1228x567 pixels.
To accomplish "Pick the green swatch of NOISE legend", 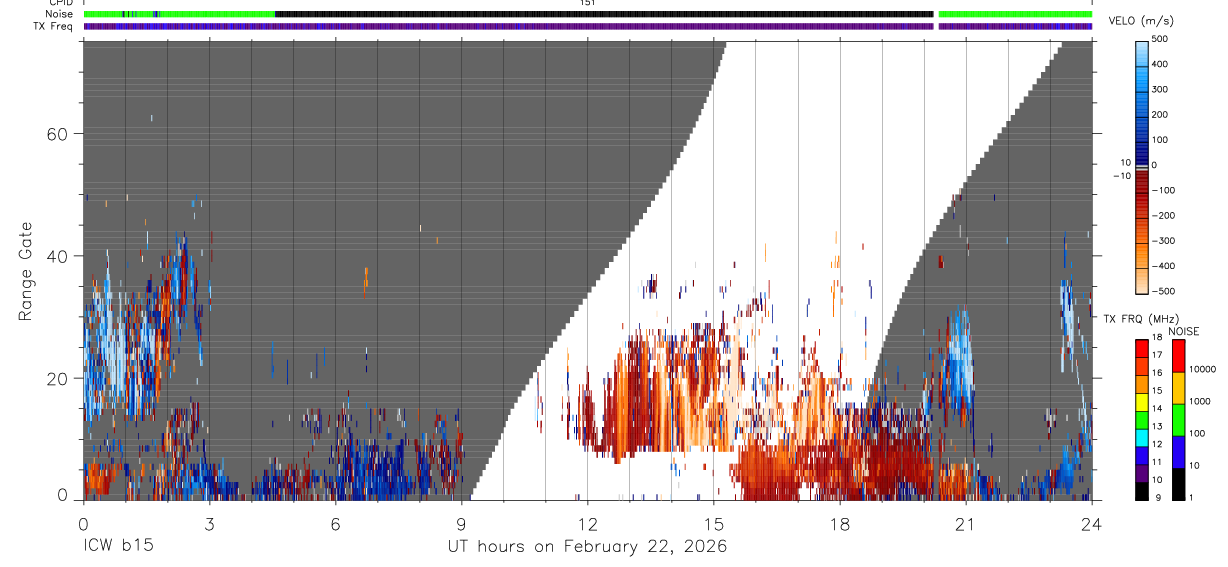I will tap(1178, 420).
